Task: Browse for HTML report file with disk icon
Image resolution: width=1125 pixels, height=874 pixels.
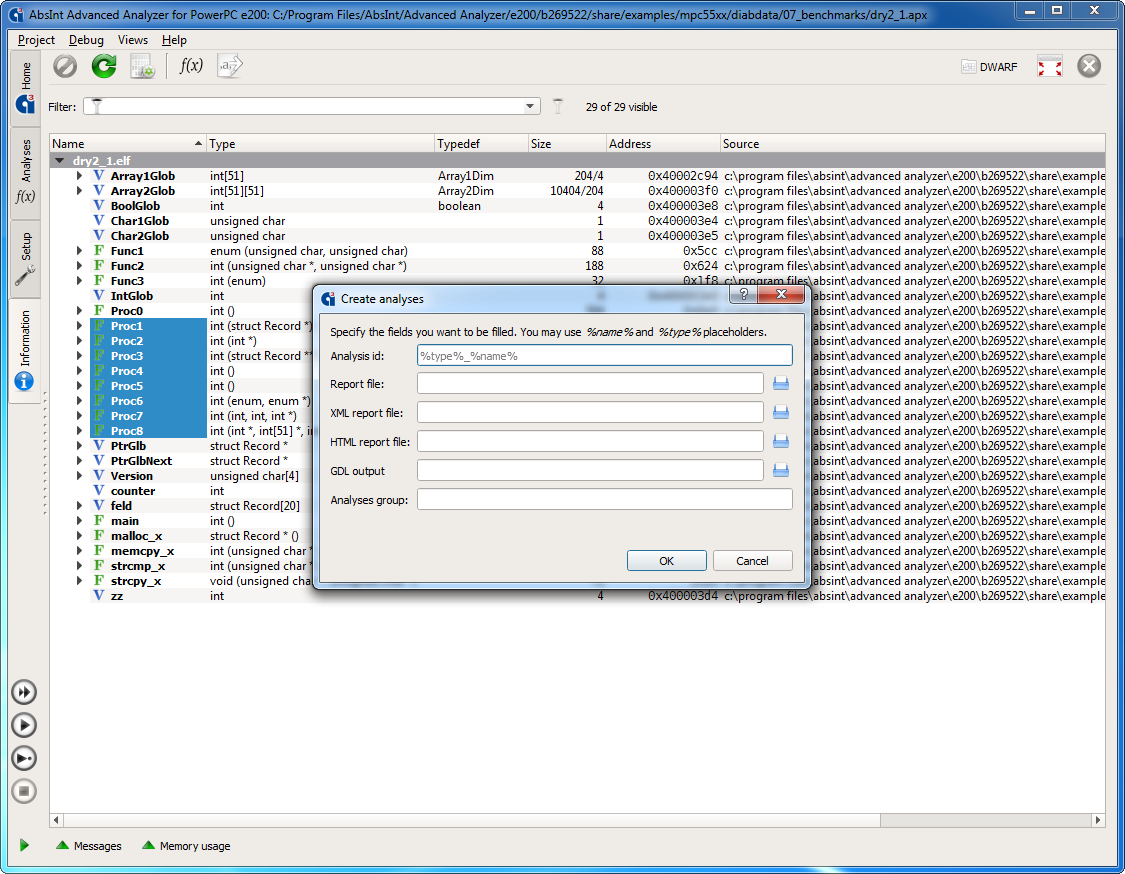Action: 781,441
